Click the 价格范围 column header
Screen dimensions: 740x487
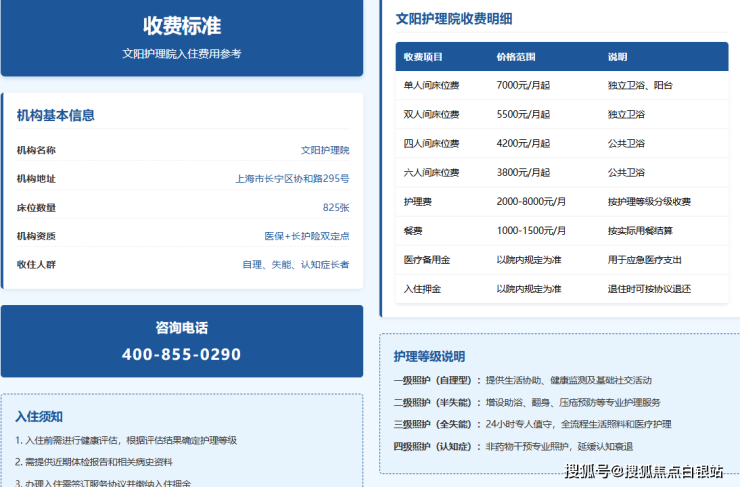coord(516,57)
